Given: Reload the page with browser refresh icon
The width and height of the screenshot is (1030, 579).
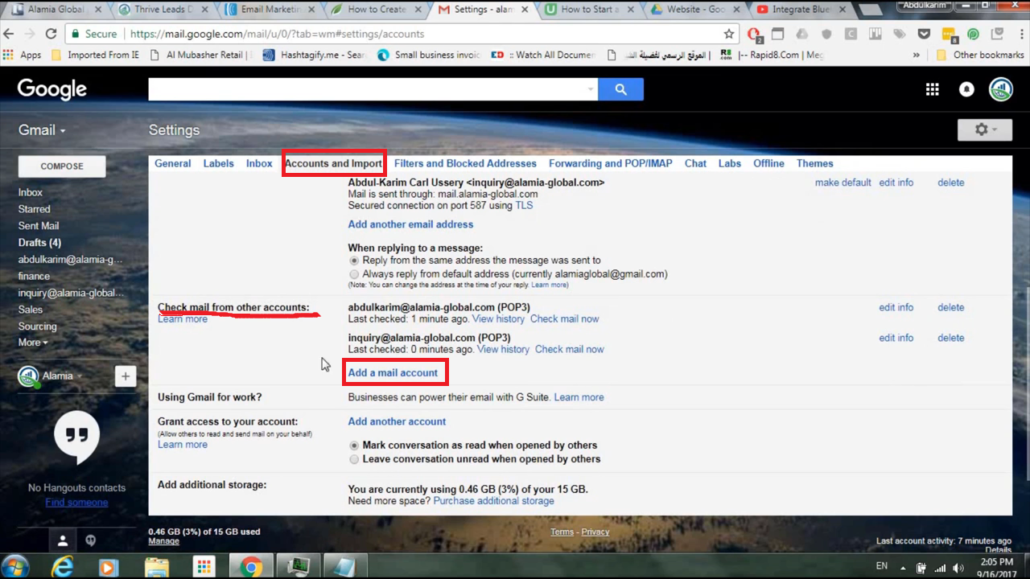Looking at the screenshot, I should click(x=51, y=34).
